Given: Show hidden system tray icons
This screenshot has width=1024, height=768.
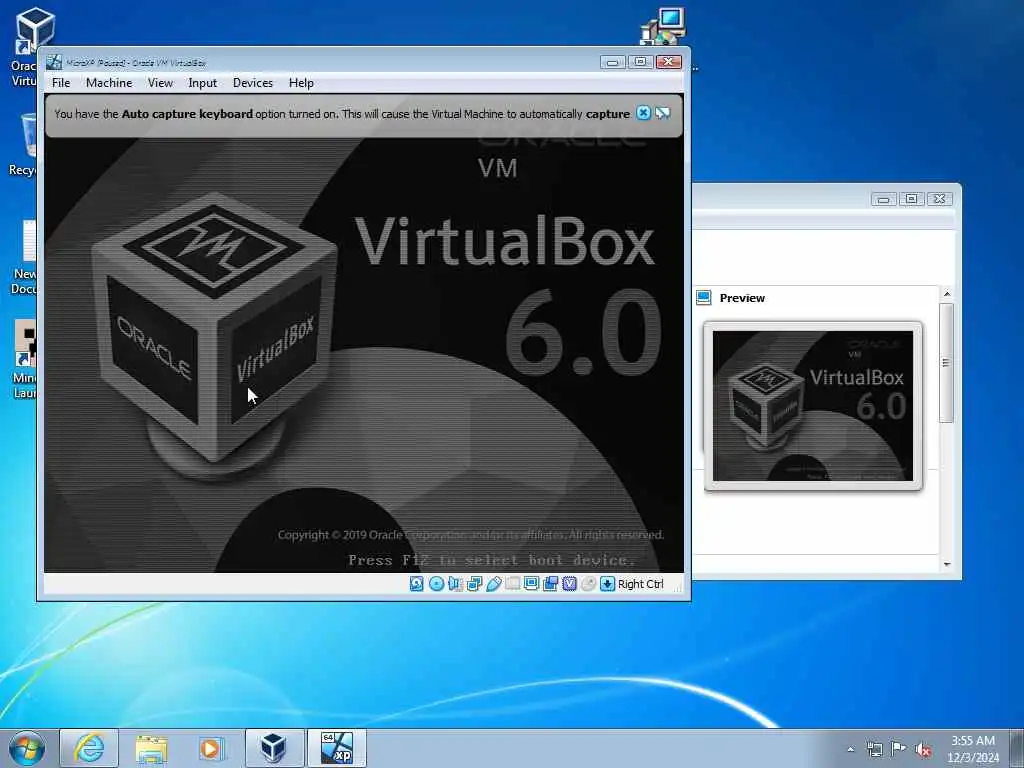Looking at the screenshot, I should 850,749.
